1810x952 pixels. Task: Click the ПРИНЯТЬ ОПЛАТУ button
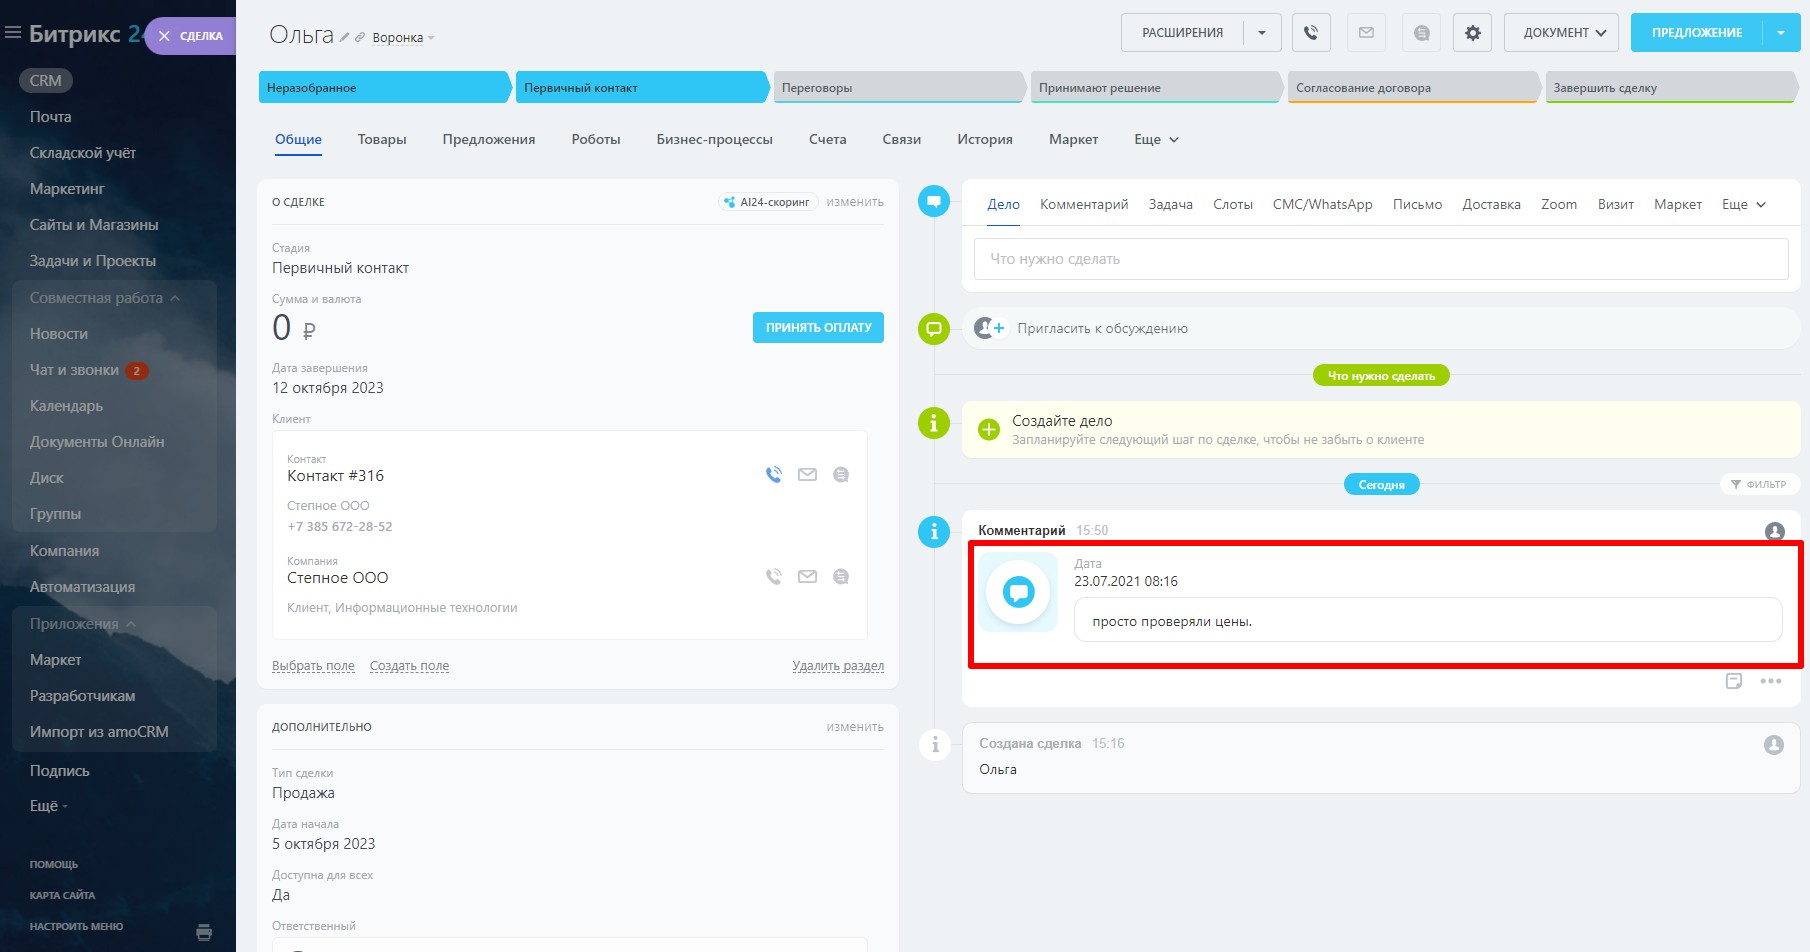(x=818, y=328)
